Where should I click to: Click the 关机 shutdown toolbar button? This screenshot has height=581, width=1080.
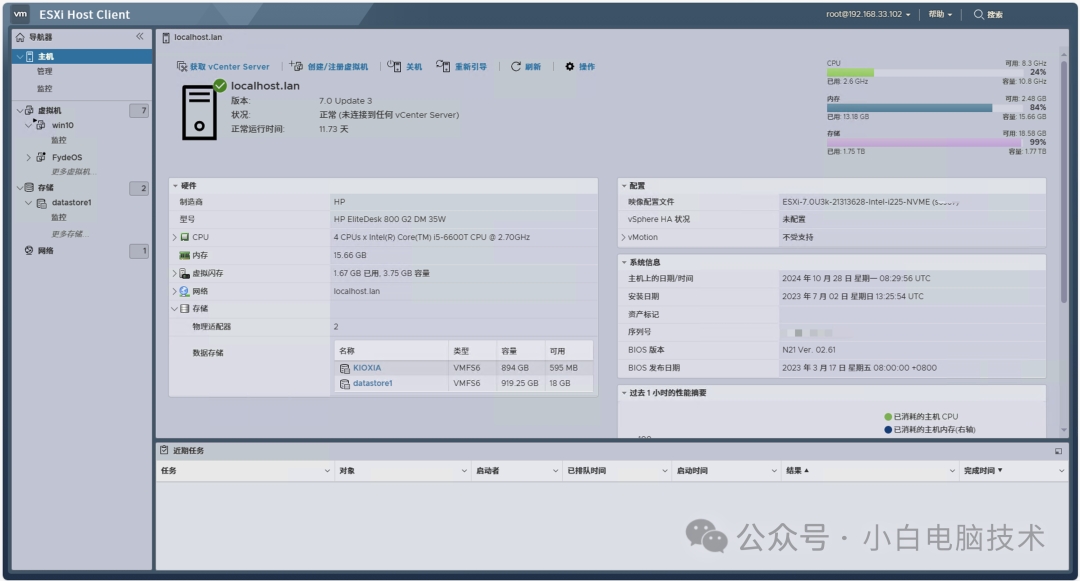click(404, 67)
